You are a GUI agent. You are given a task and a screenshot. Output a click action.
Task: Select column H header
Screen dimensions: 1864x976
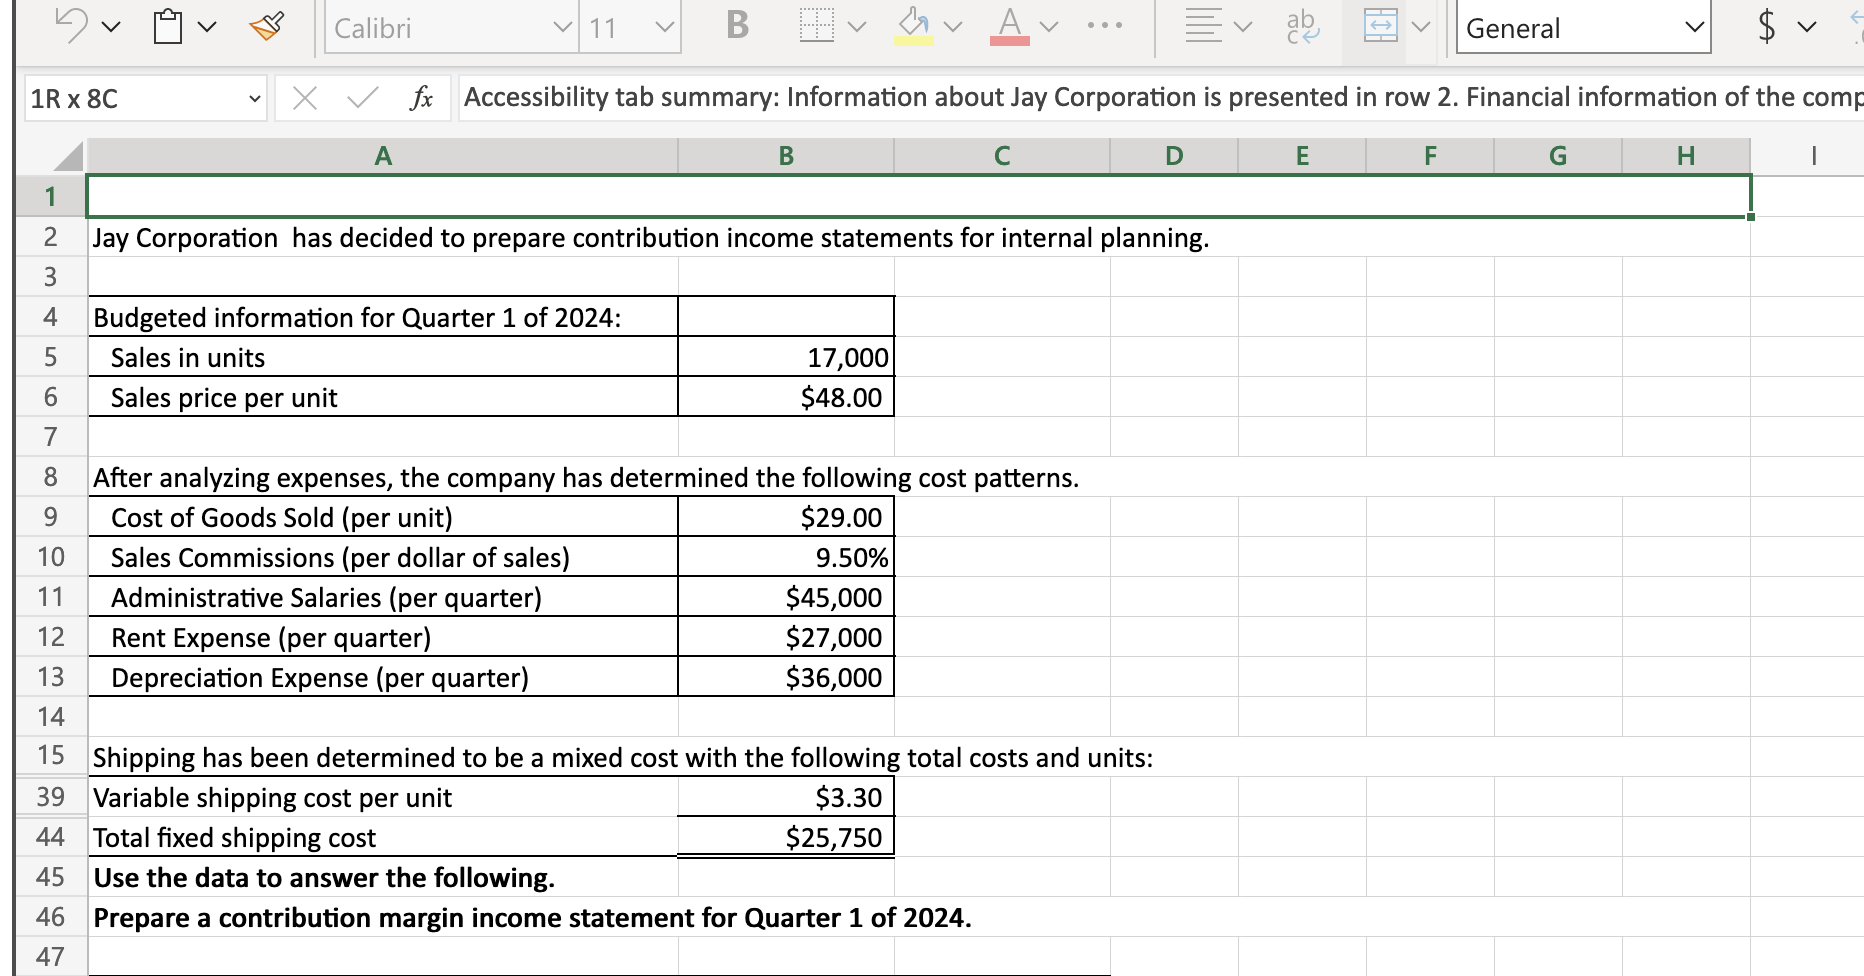[1686, 156]
